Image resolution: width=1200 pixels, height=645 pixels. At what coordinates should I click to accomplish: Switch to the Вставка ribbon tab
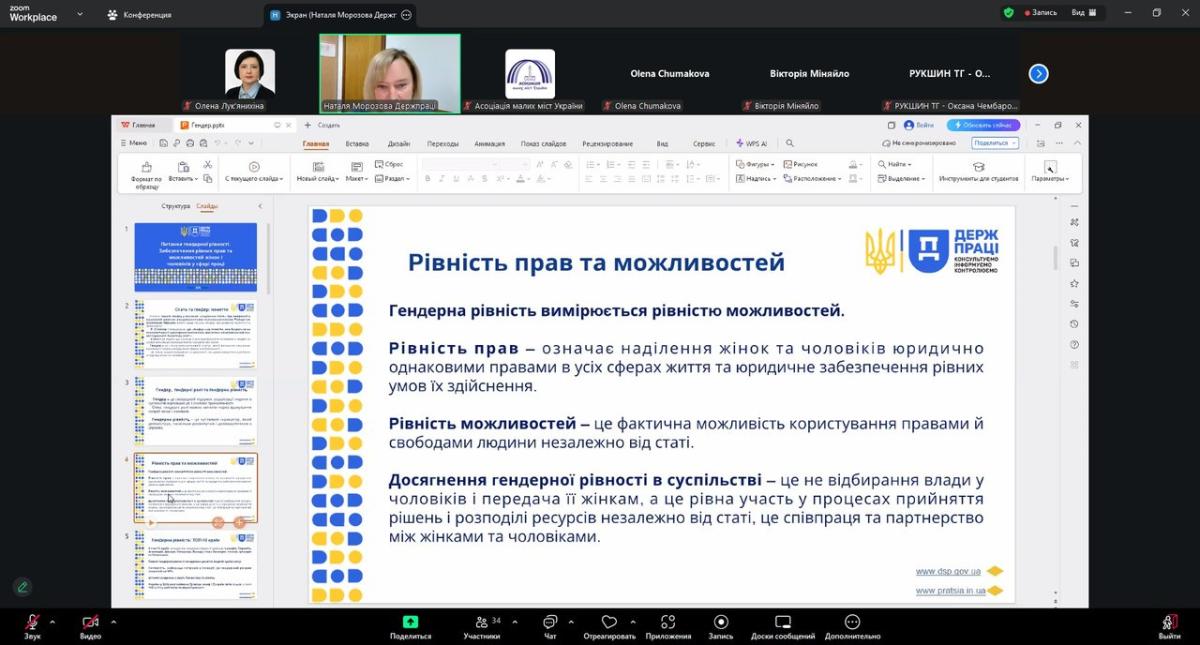tap(357, 143)
